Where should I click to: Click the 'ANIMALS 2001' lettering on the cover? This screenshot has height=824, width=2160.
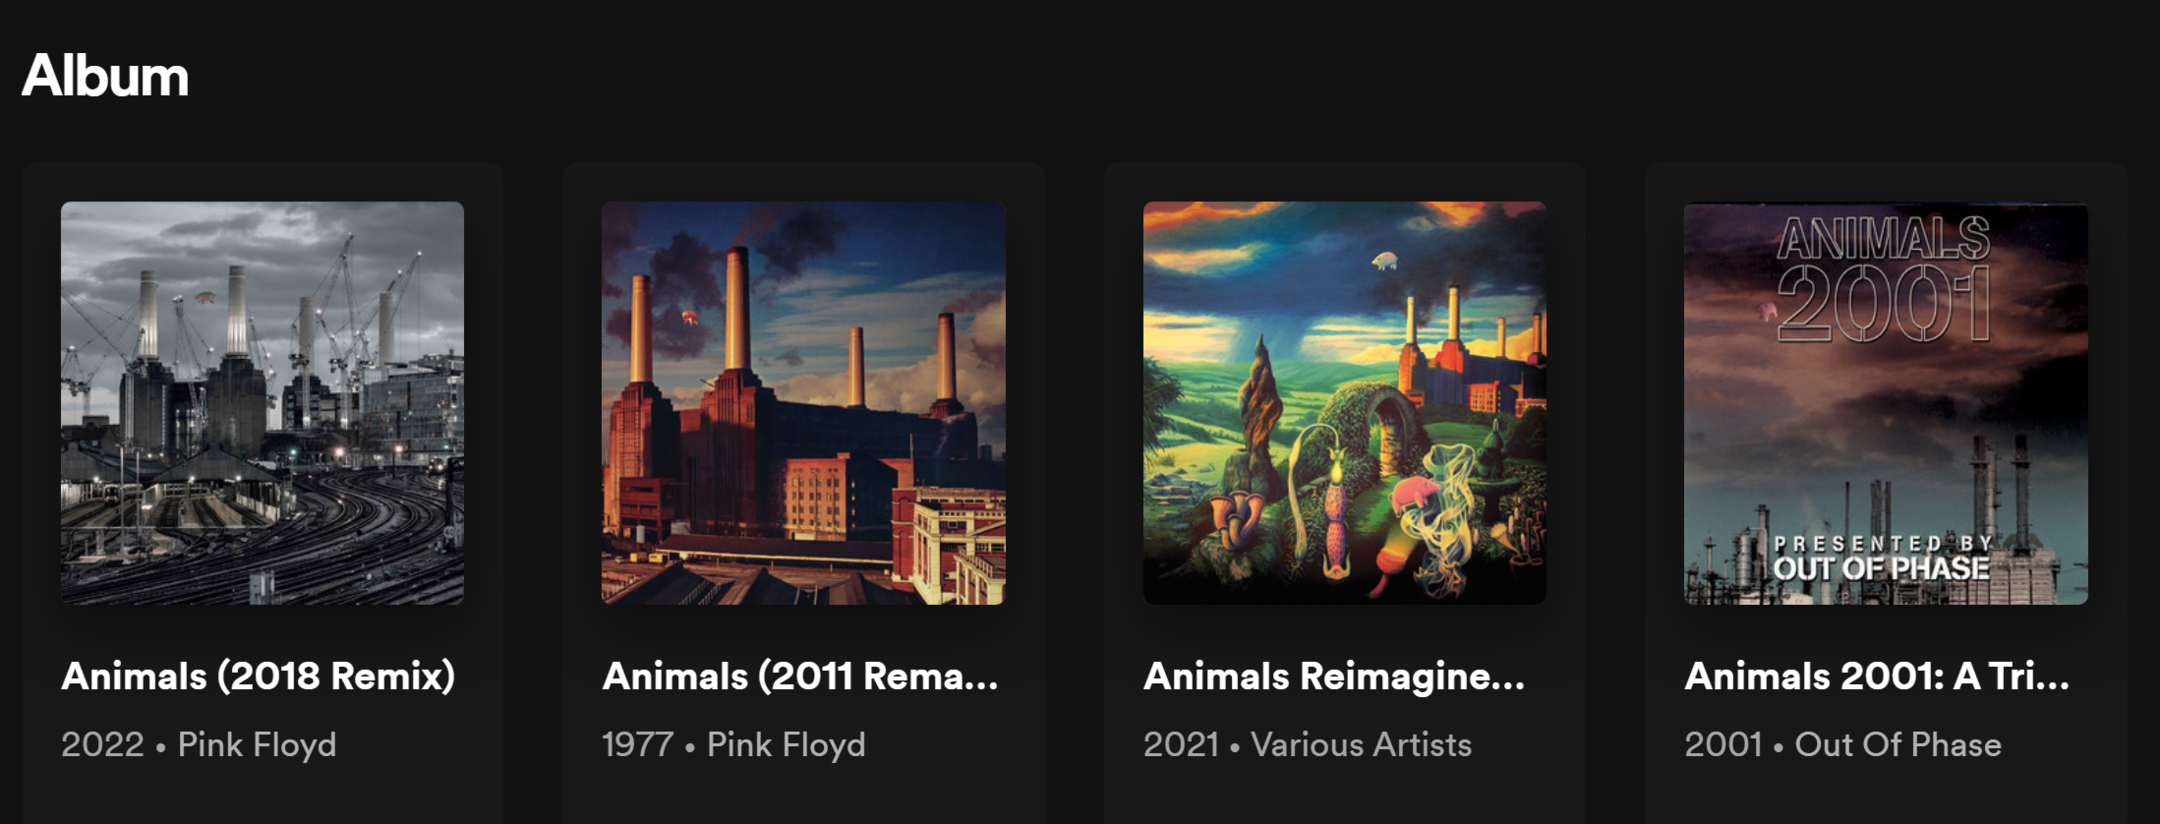pyautogui.click(x=1884, y=280)
